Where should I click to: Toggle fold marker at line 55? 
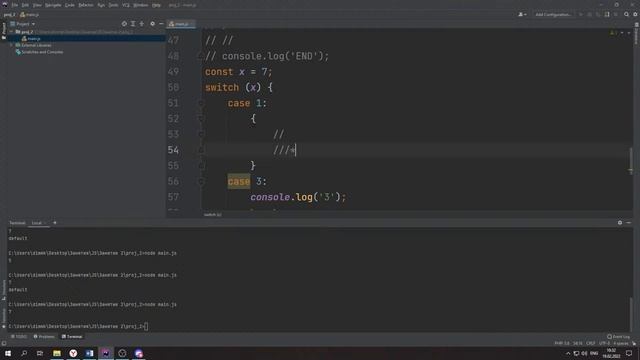201,166
